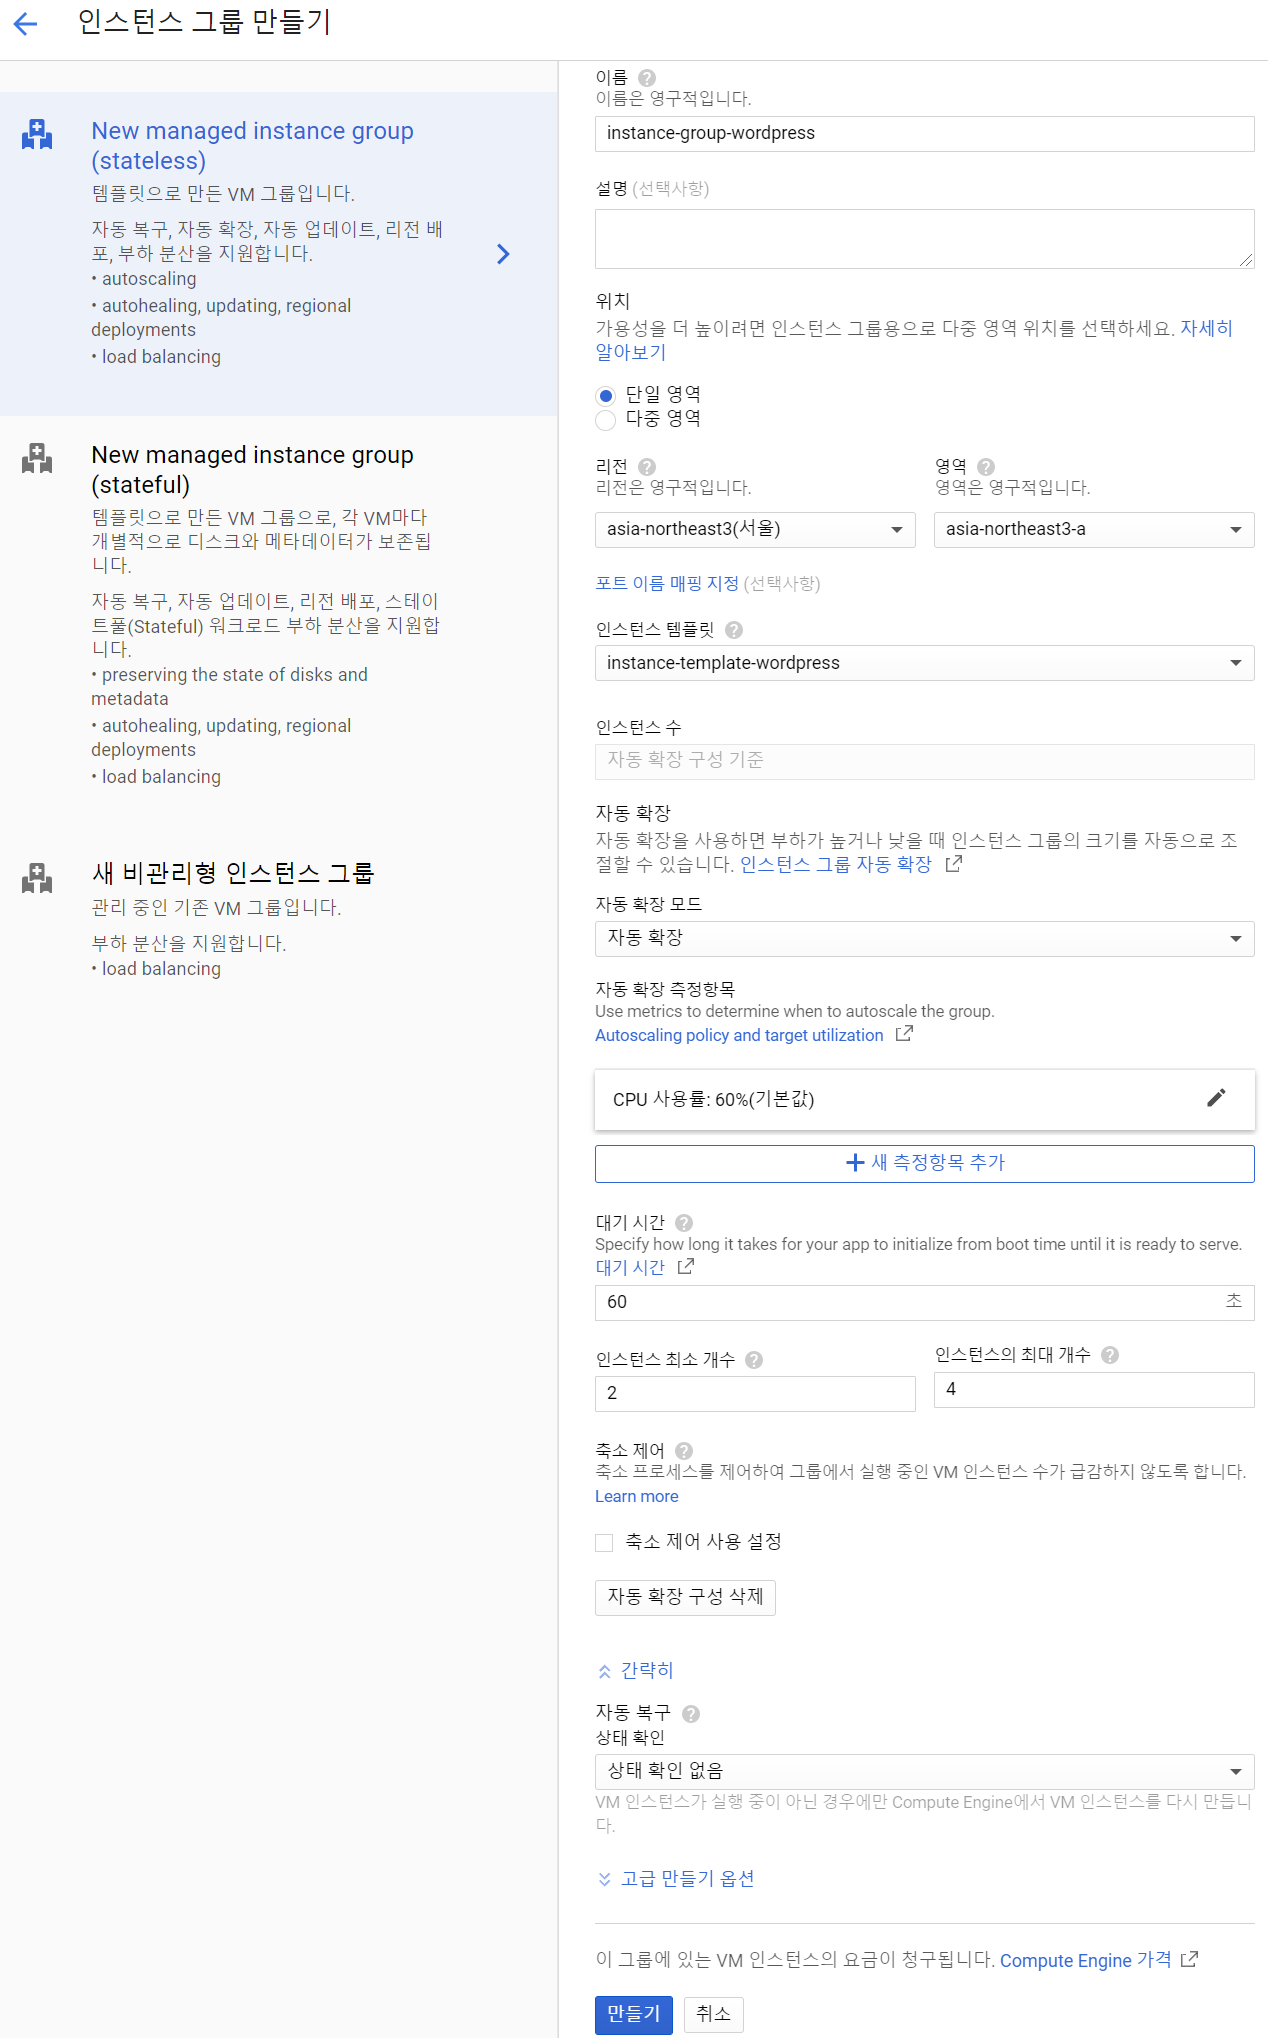Click external link icon after 인스턴스 그룹 자동 확장
Image resolution: width=1280 pixels, height=2038 pixels.
pyautogui.click(x=954, y=863)
